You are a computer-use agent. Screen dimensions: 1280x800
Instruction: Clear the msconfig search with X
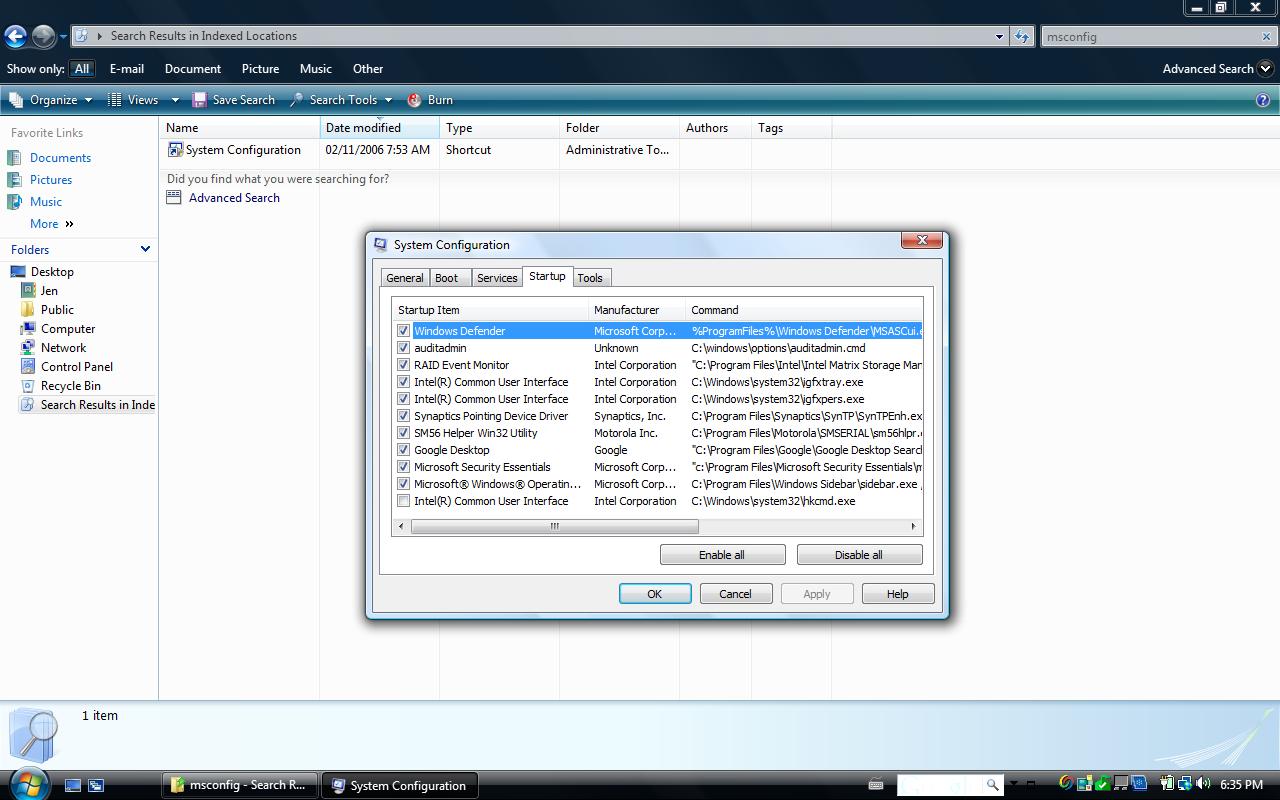point(1266,36)
